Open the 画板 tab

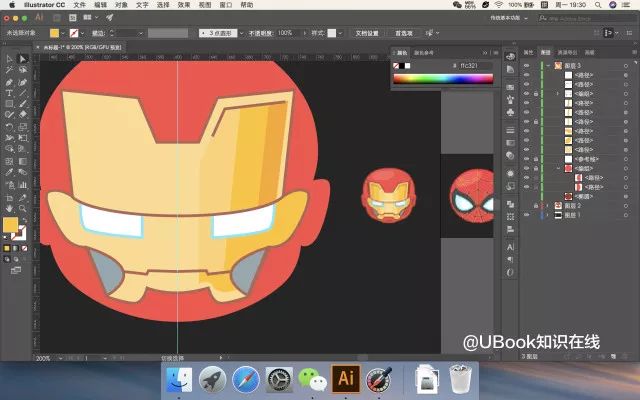(x=589, y=52)
